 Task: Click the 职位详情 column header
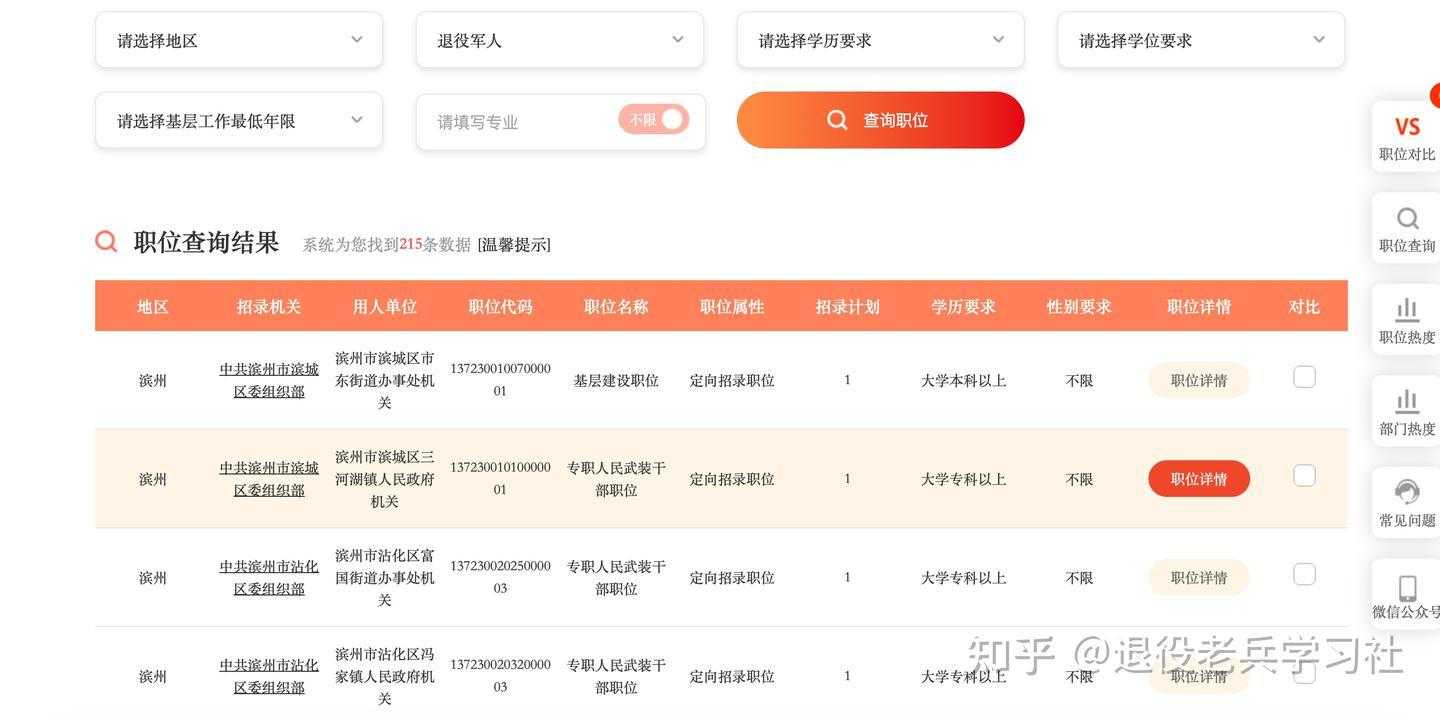coord(1199,307)
